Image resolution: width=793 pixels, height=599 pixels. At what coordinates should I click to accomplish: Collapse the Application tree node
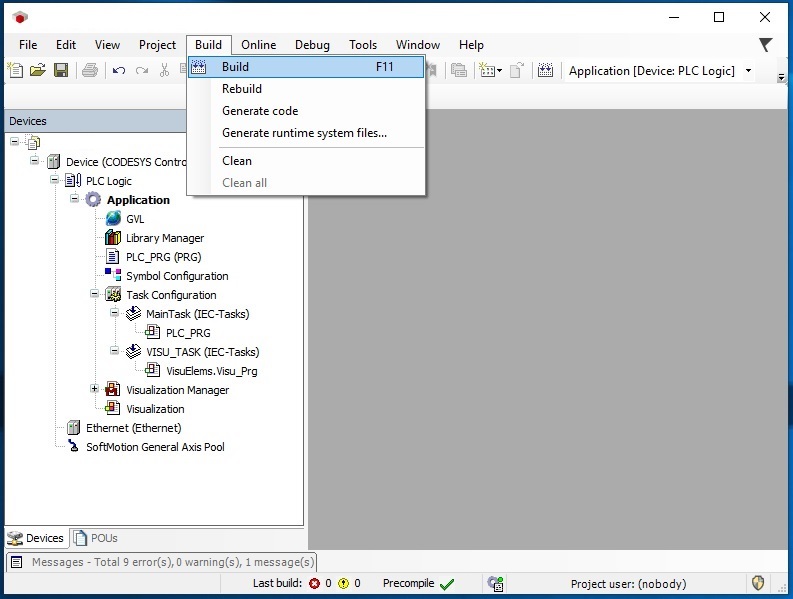74,198
